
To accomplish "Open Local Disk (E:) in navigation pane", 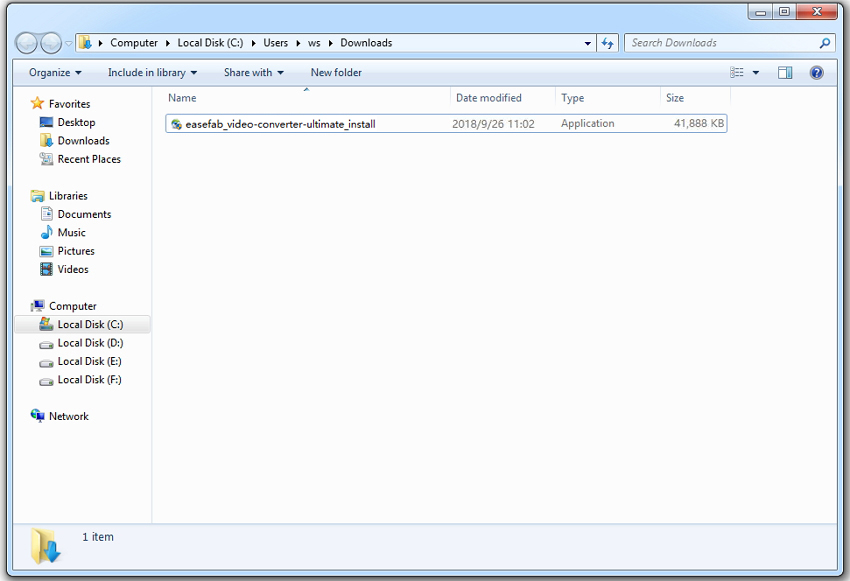I will 89,361.
